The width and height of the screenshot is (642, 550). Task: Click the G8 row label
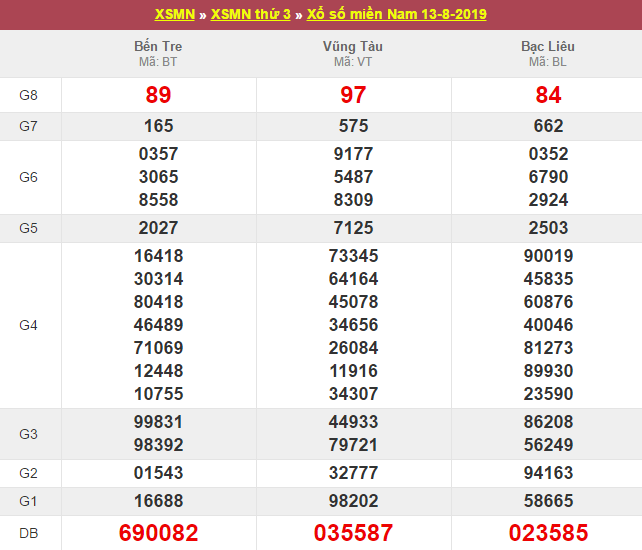pos(28,95)
